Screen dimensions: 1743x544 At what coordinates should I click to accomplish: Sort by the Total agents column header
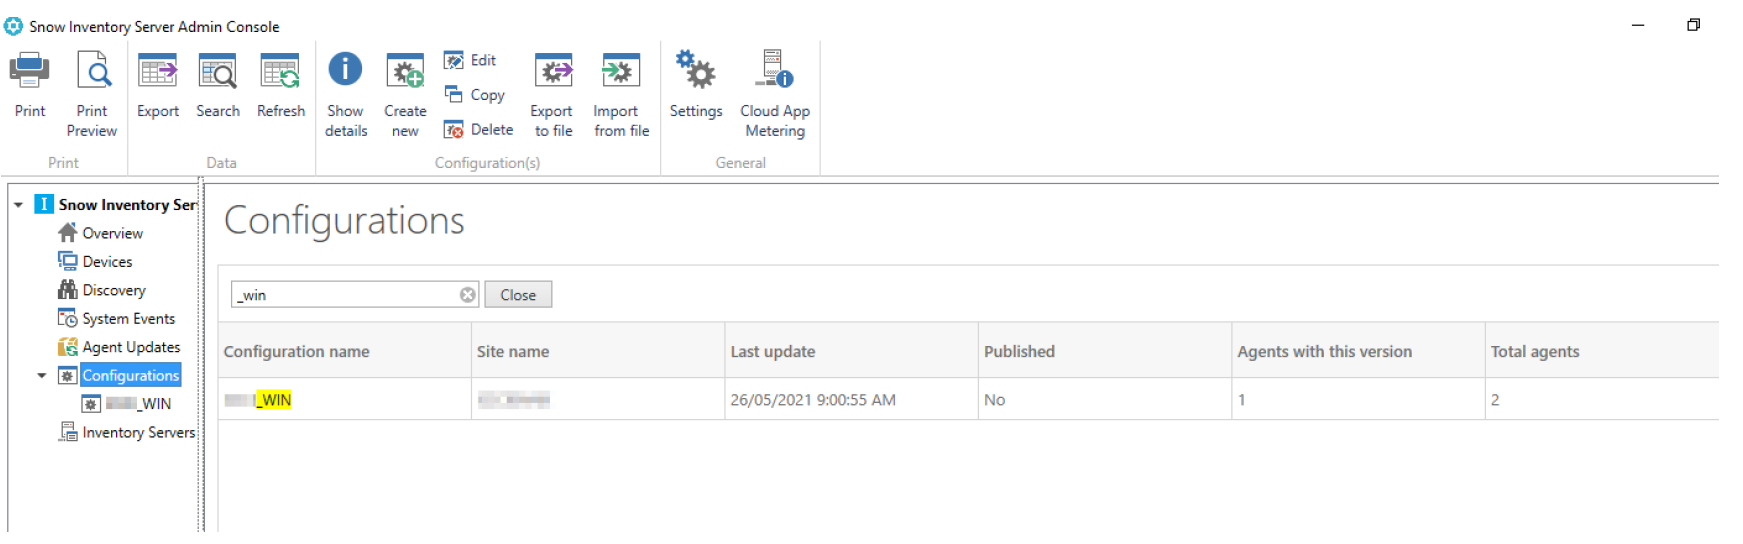(1602, 351)
